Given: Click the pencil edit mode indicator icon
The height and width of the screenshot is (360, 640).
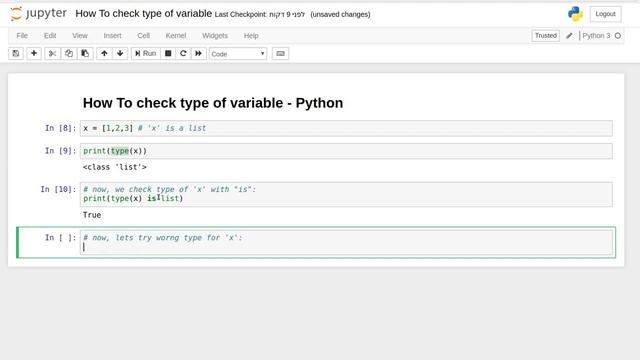Looking at the screenshot, I should 569,36.
